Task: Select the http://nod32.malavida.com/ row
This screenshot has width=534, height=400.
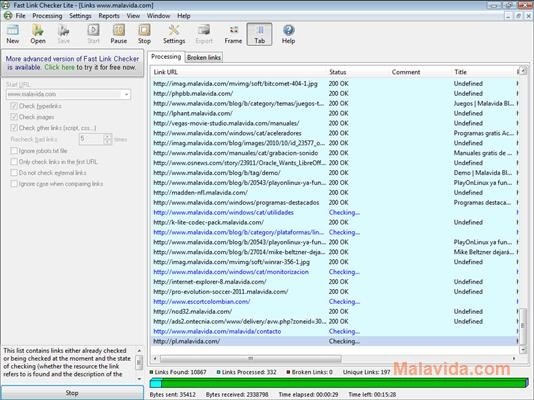Action: click(334, 311)
